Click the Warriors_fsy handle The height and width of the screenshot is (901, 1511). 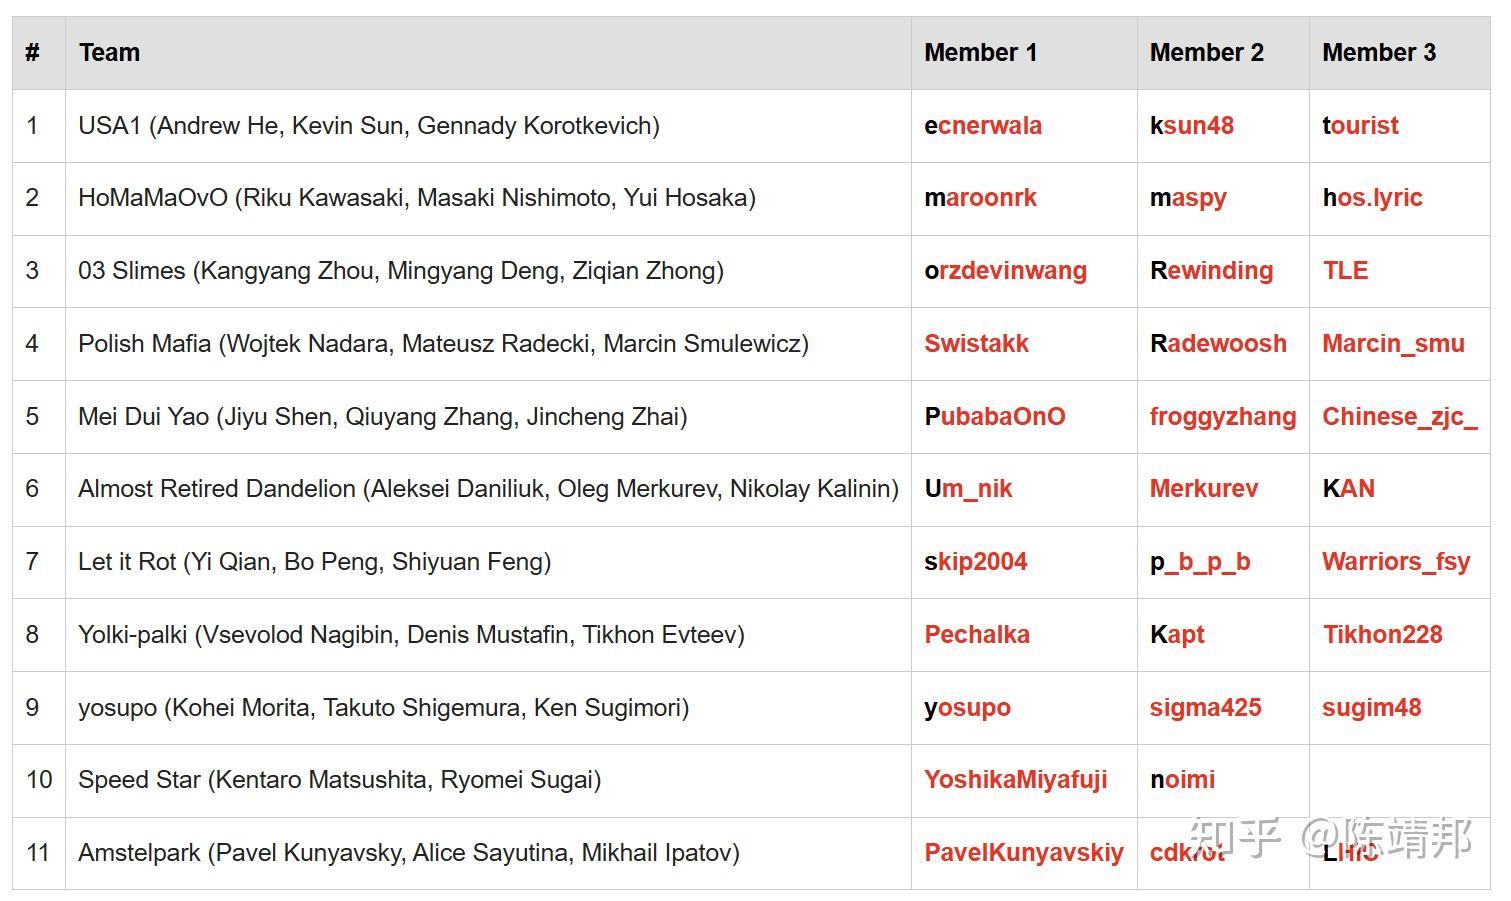[x=1396, y=562]
